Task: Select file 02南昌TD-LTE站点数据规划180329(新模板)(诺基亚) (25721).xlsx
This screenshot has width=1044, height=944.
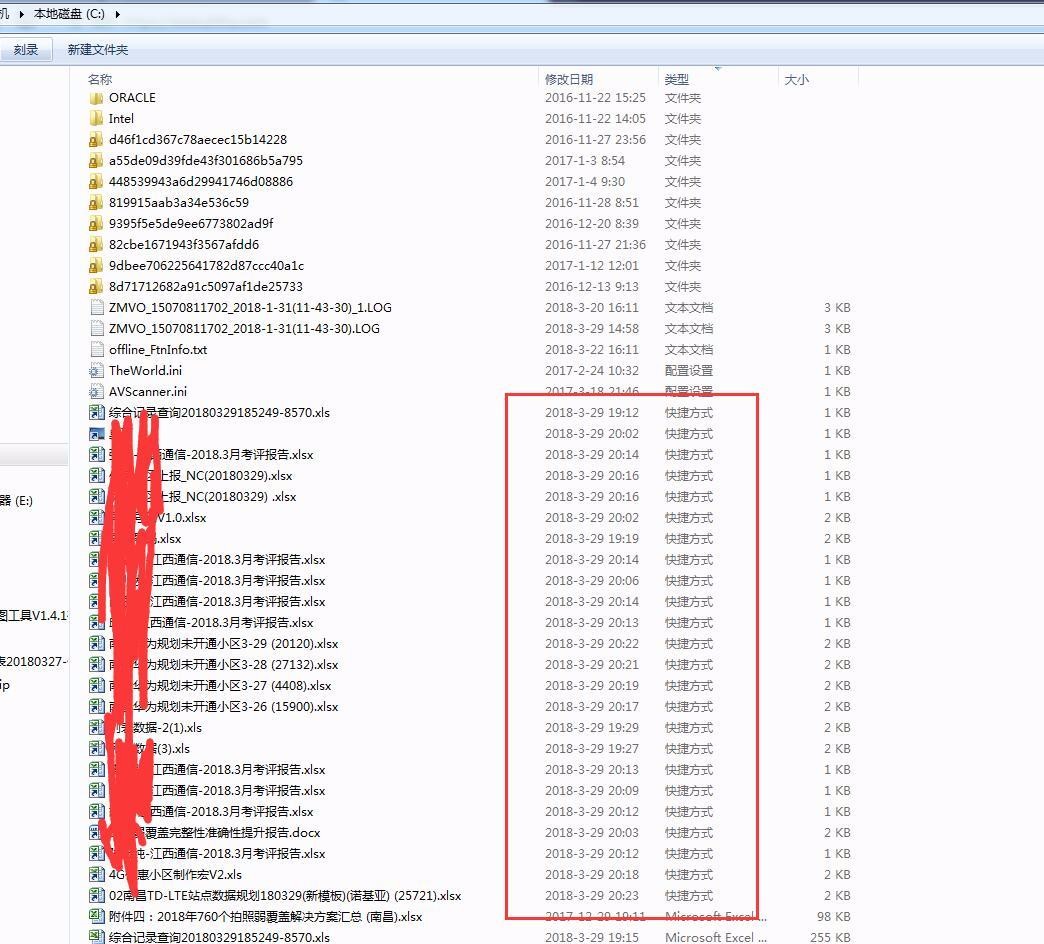Action: point(285,895)
